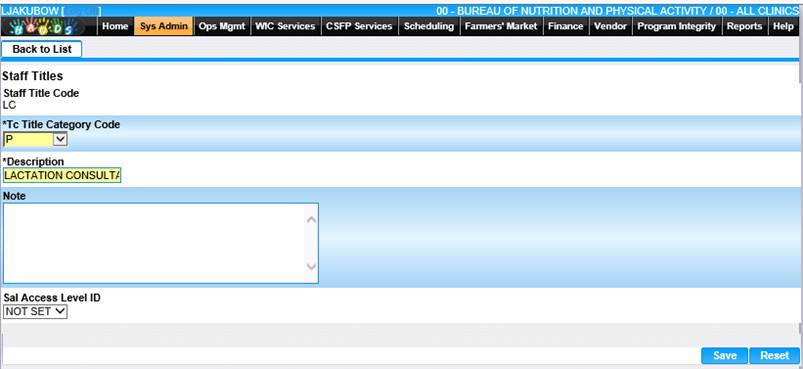Image resolution: width=803 pixels, height=369 pixels.
Task: Open the Program Integrity menu
Action: pyautogui.click(x=677, y=26)
